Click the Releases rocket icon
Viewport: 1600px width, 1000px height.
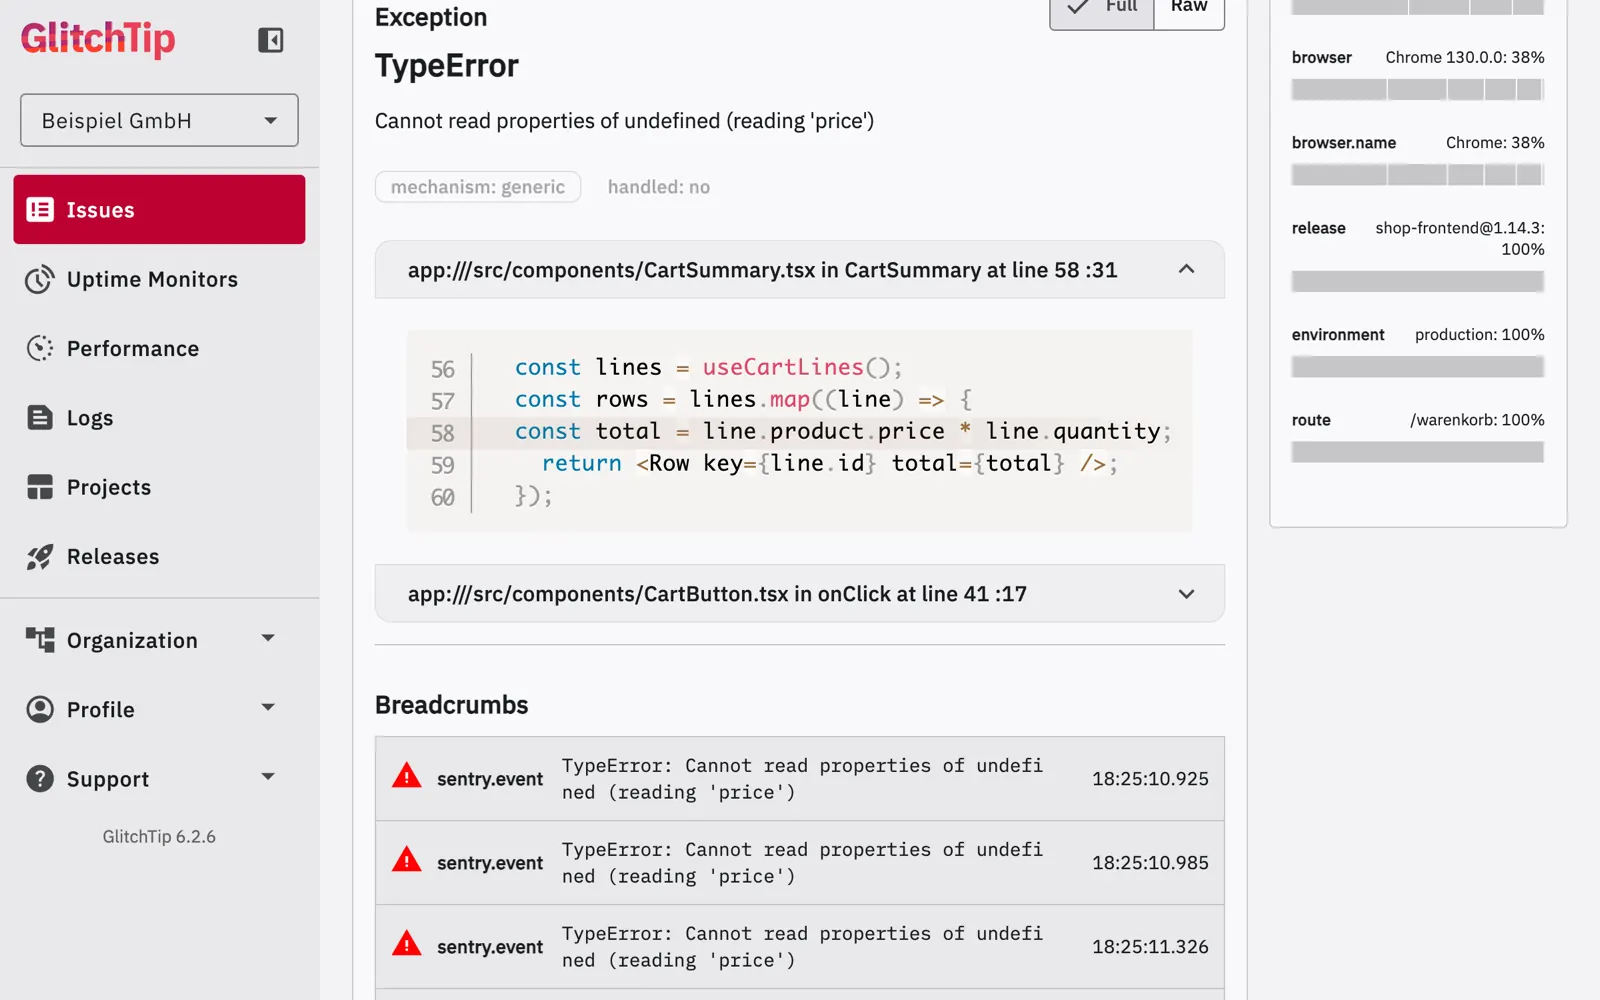click(x=40, y=557)
